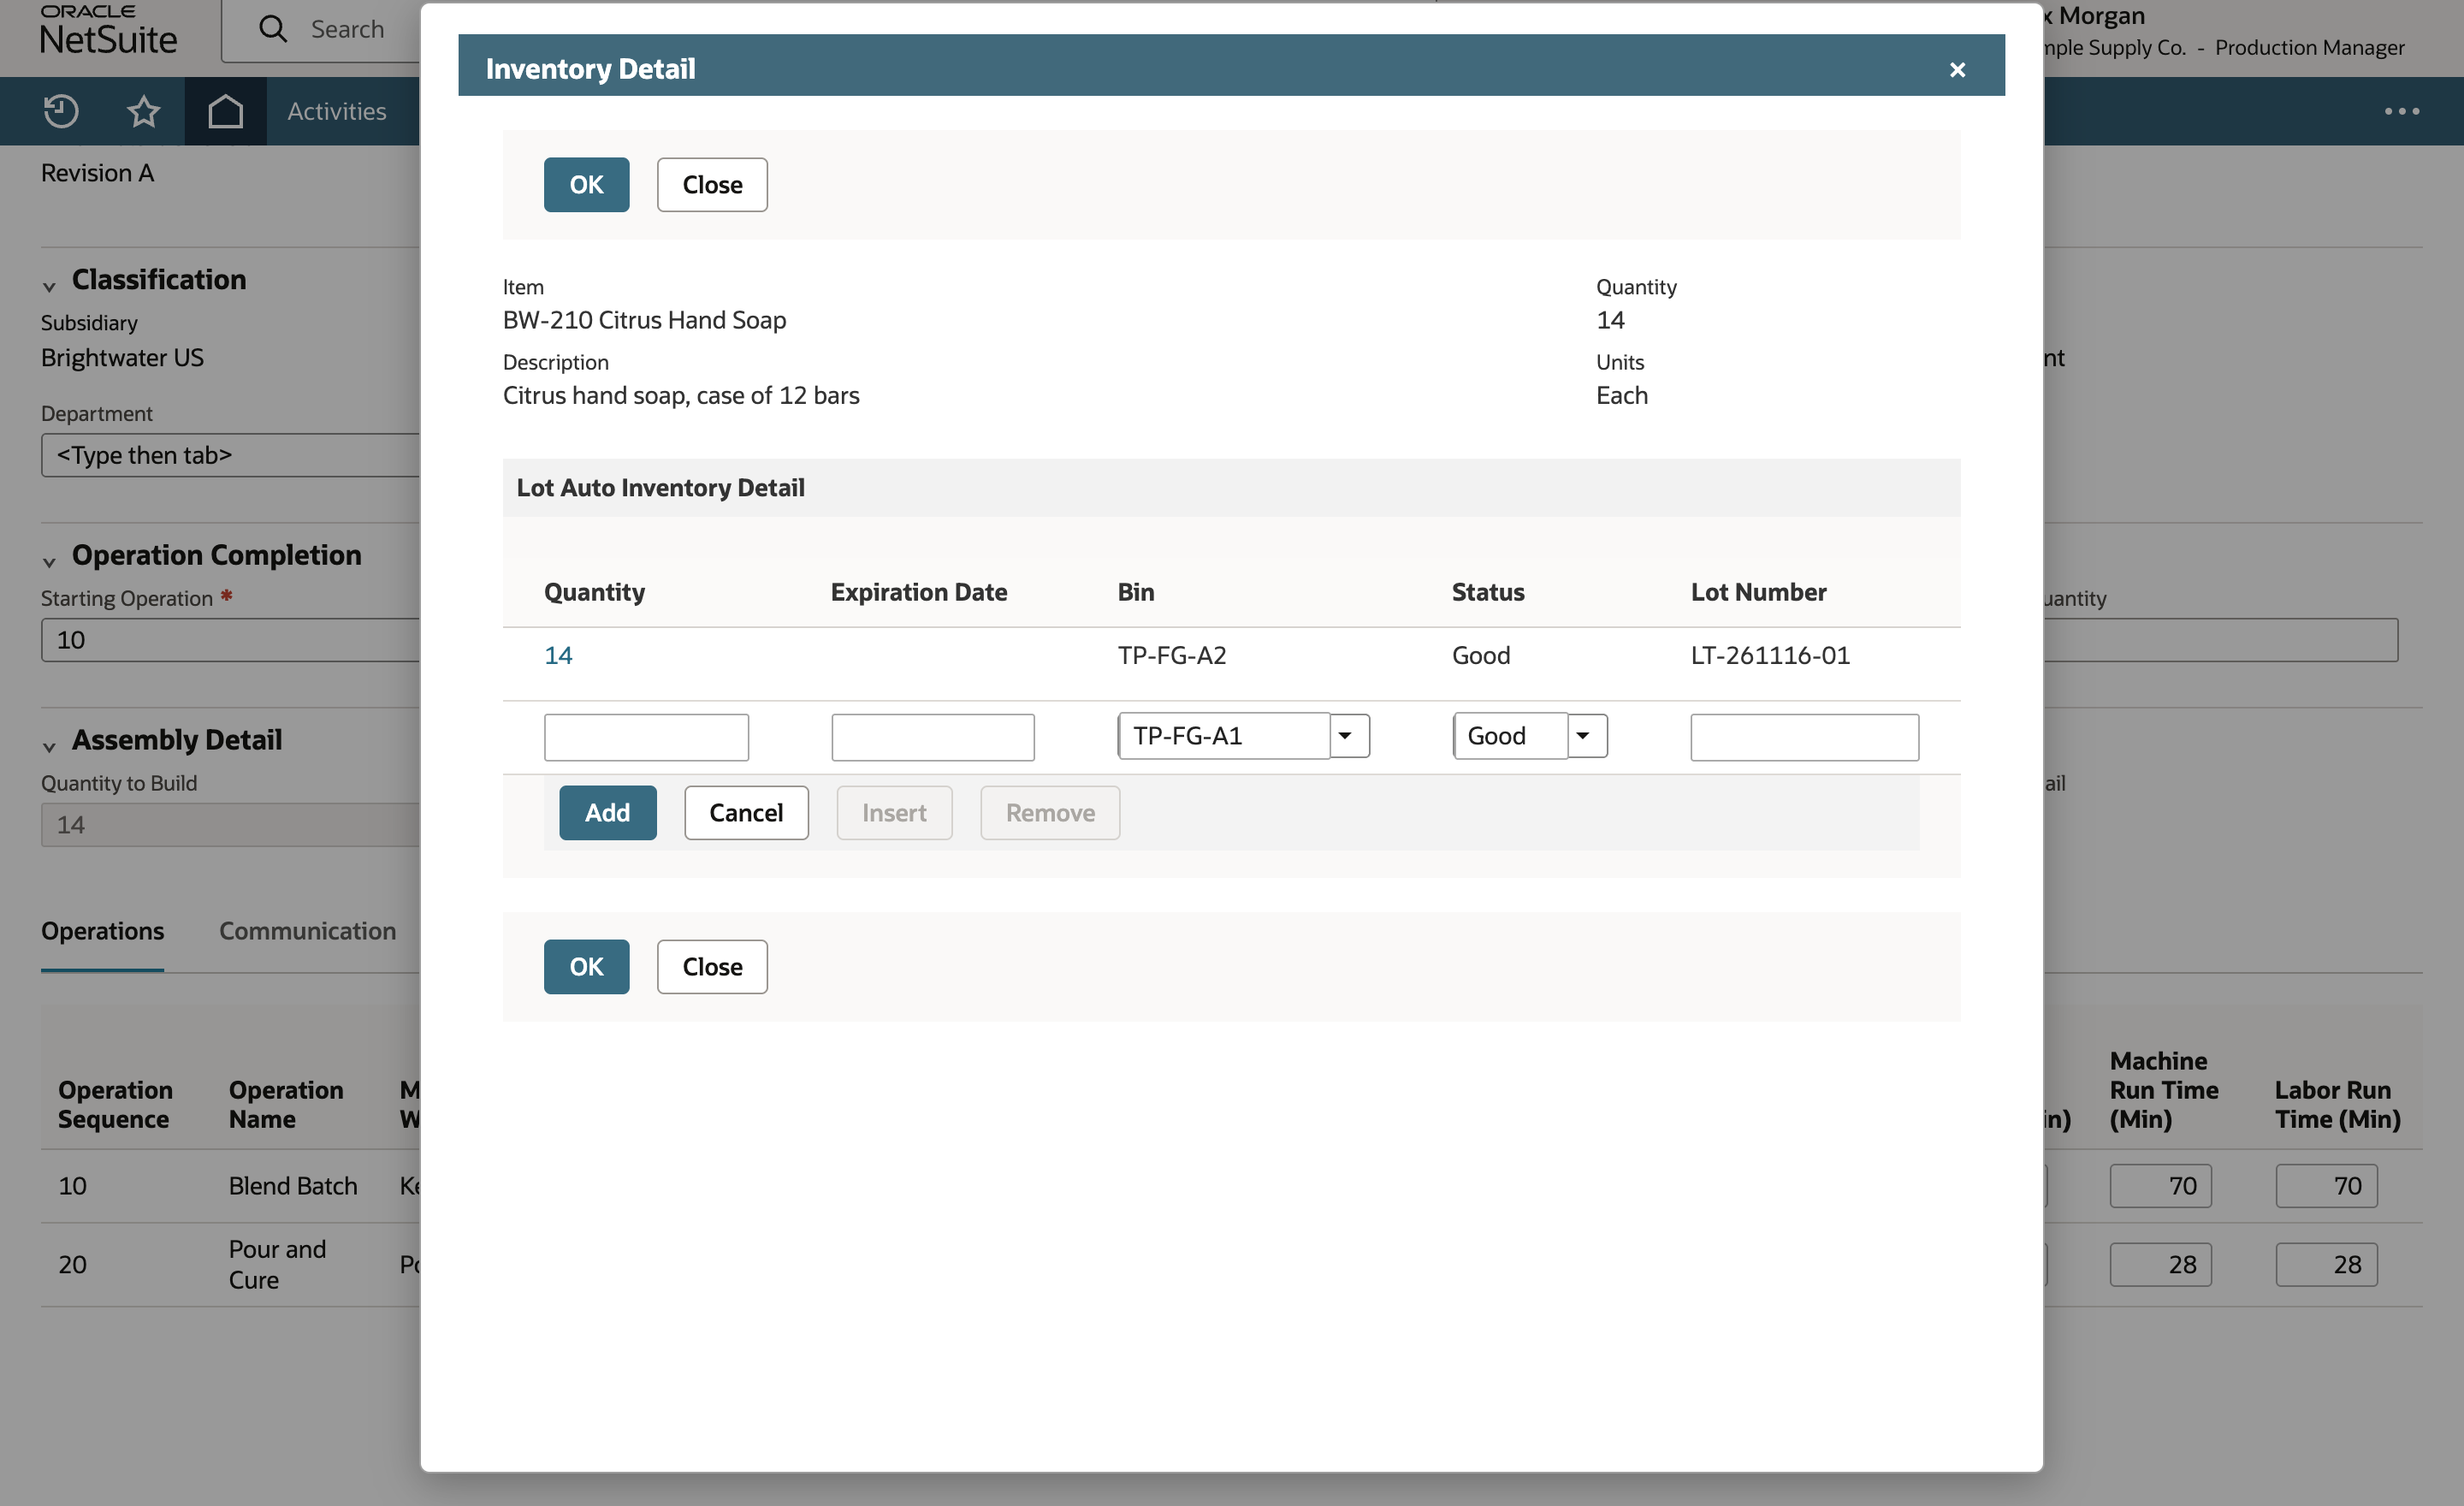The height and width of the screenshot is (1506, 2464).
Task: Switch to the Operations tab
Action: 102,930
